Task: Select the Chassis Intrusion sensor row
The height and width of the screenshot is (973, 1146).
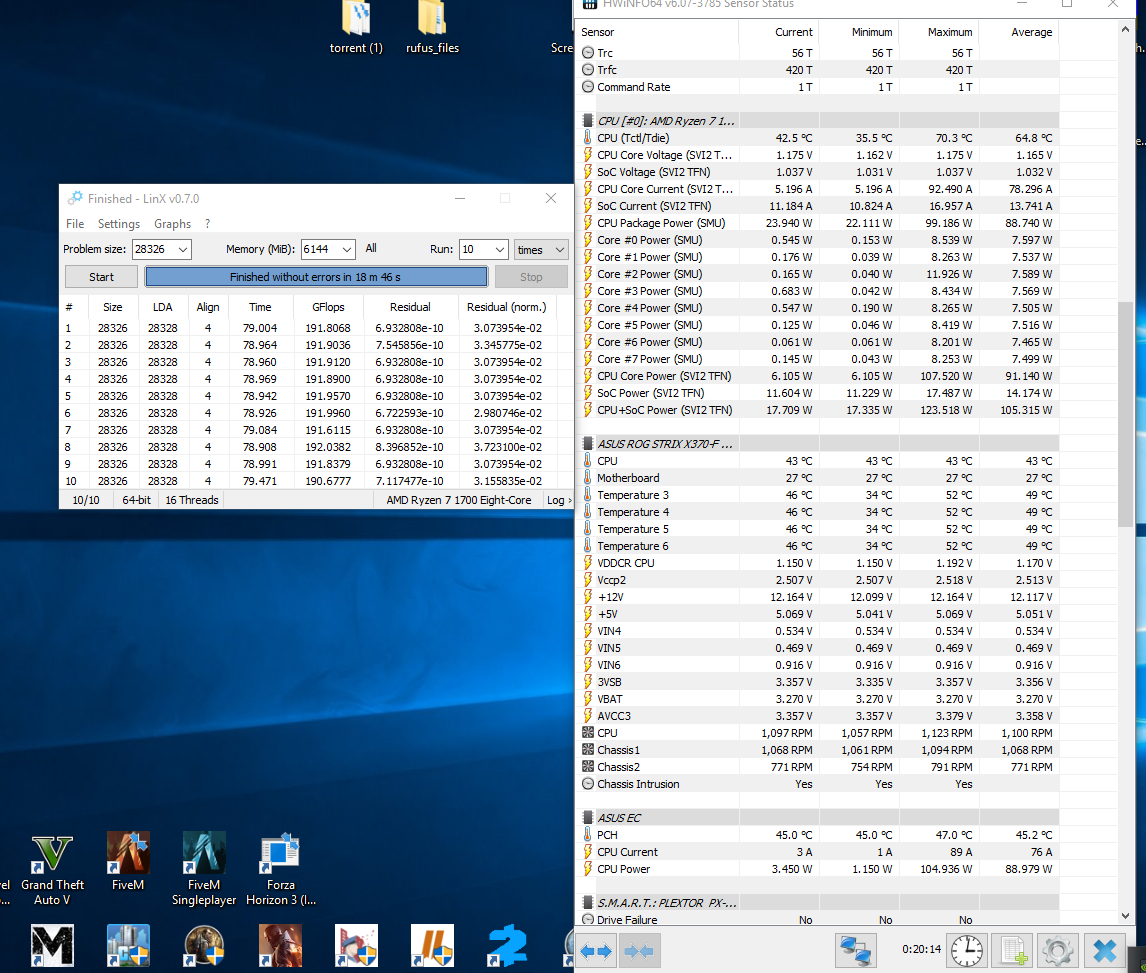Action: pyautogui.click(x=817, y=784)
